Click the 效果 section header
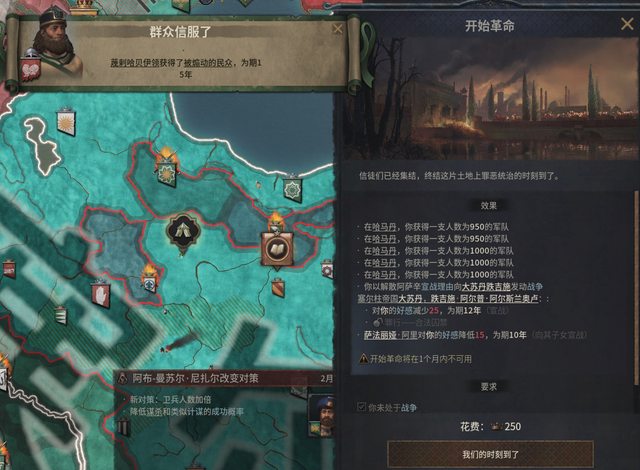Image resolution: width=640 pixels, height=470 pixels. tap(489, 205)
